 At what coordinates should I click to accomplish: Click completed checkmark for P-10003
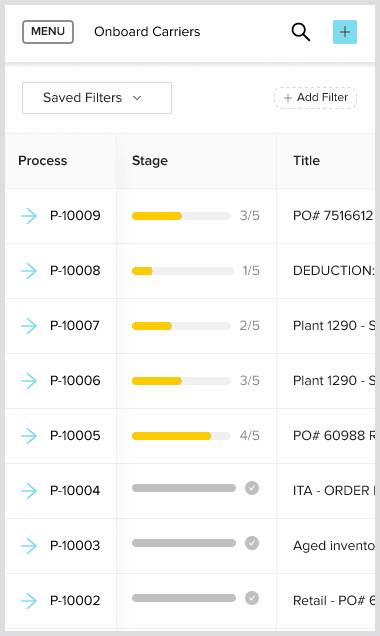252,543
